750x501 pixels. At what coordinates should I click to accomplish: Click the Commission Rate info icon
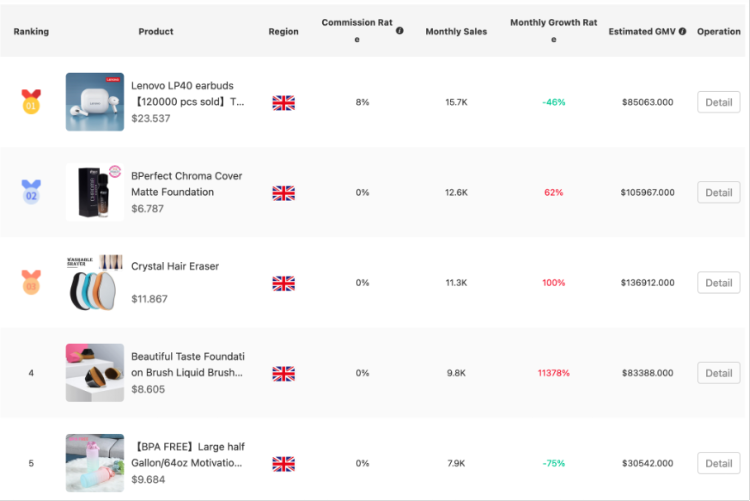click(x=399, y=31)
